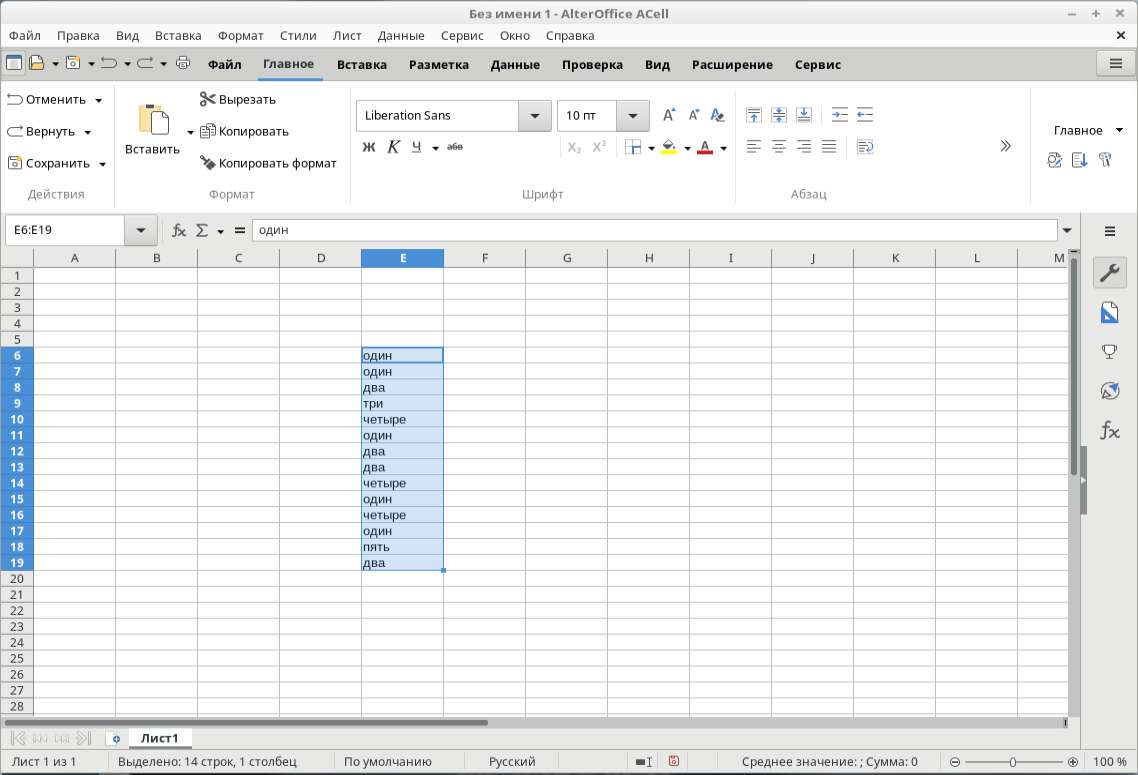
Task: Open the Справка menu
Action: [x=570, y=36]
